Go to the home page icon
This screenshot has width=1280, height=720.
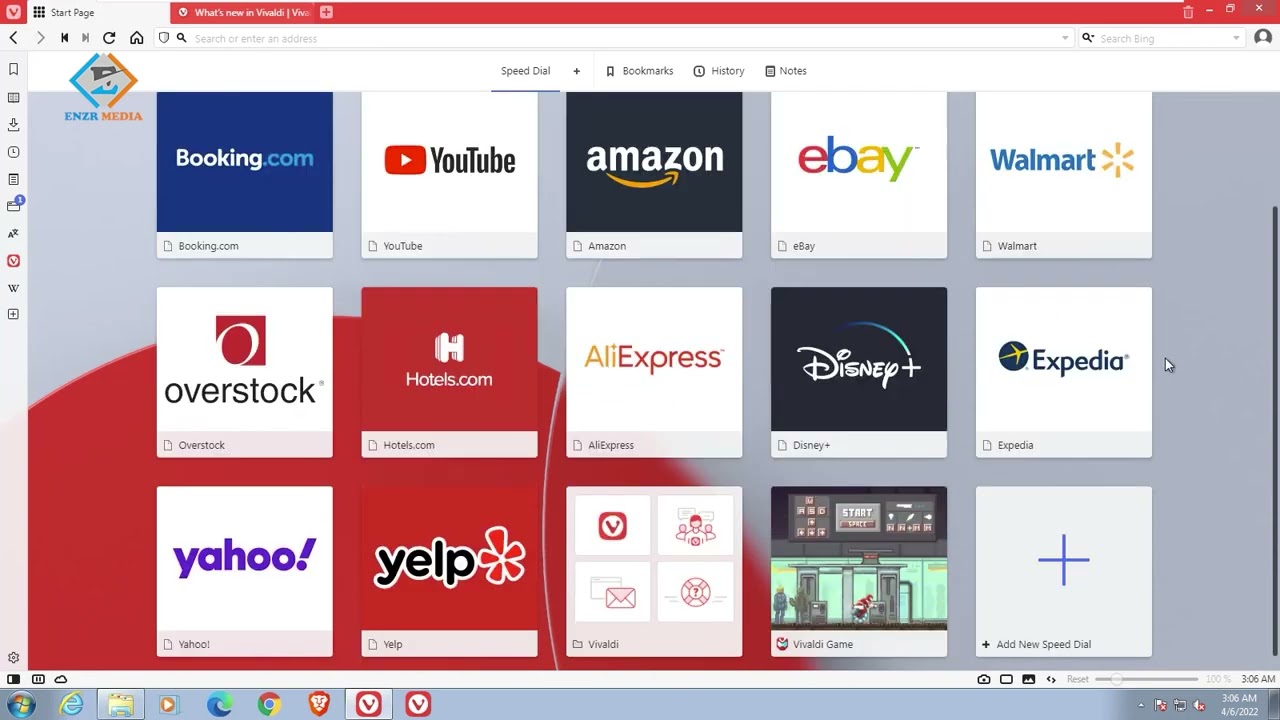tap(137, 38)
